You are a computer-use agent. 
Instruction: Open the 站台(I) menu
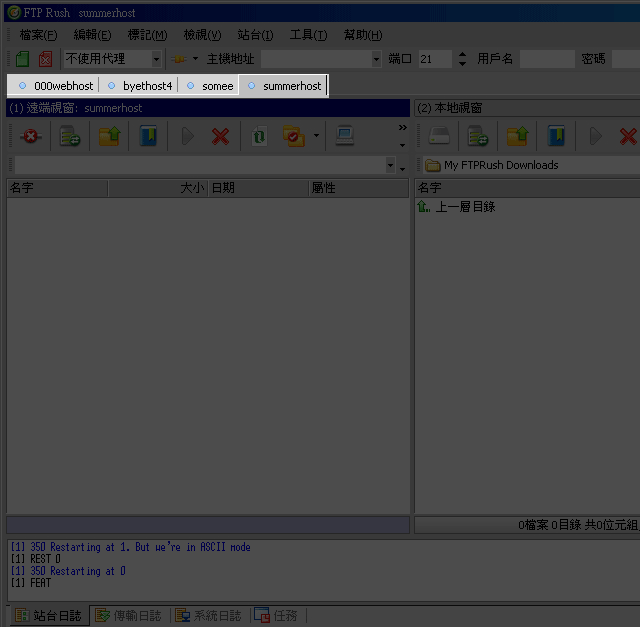point(255,35)
